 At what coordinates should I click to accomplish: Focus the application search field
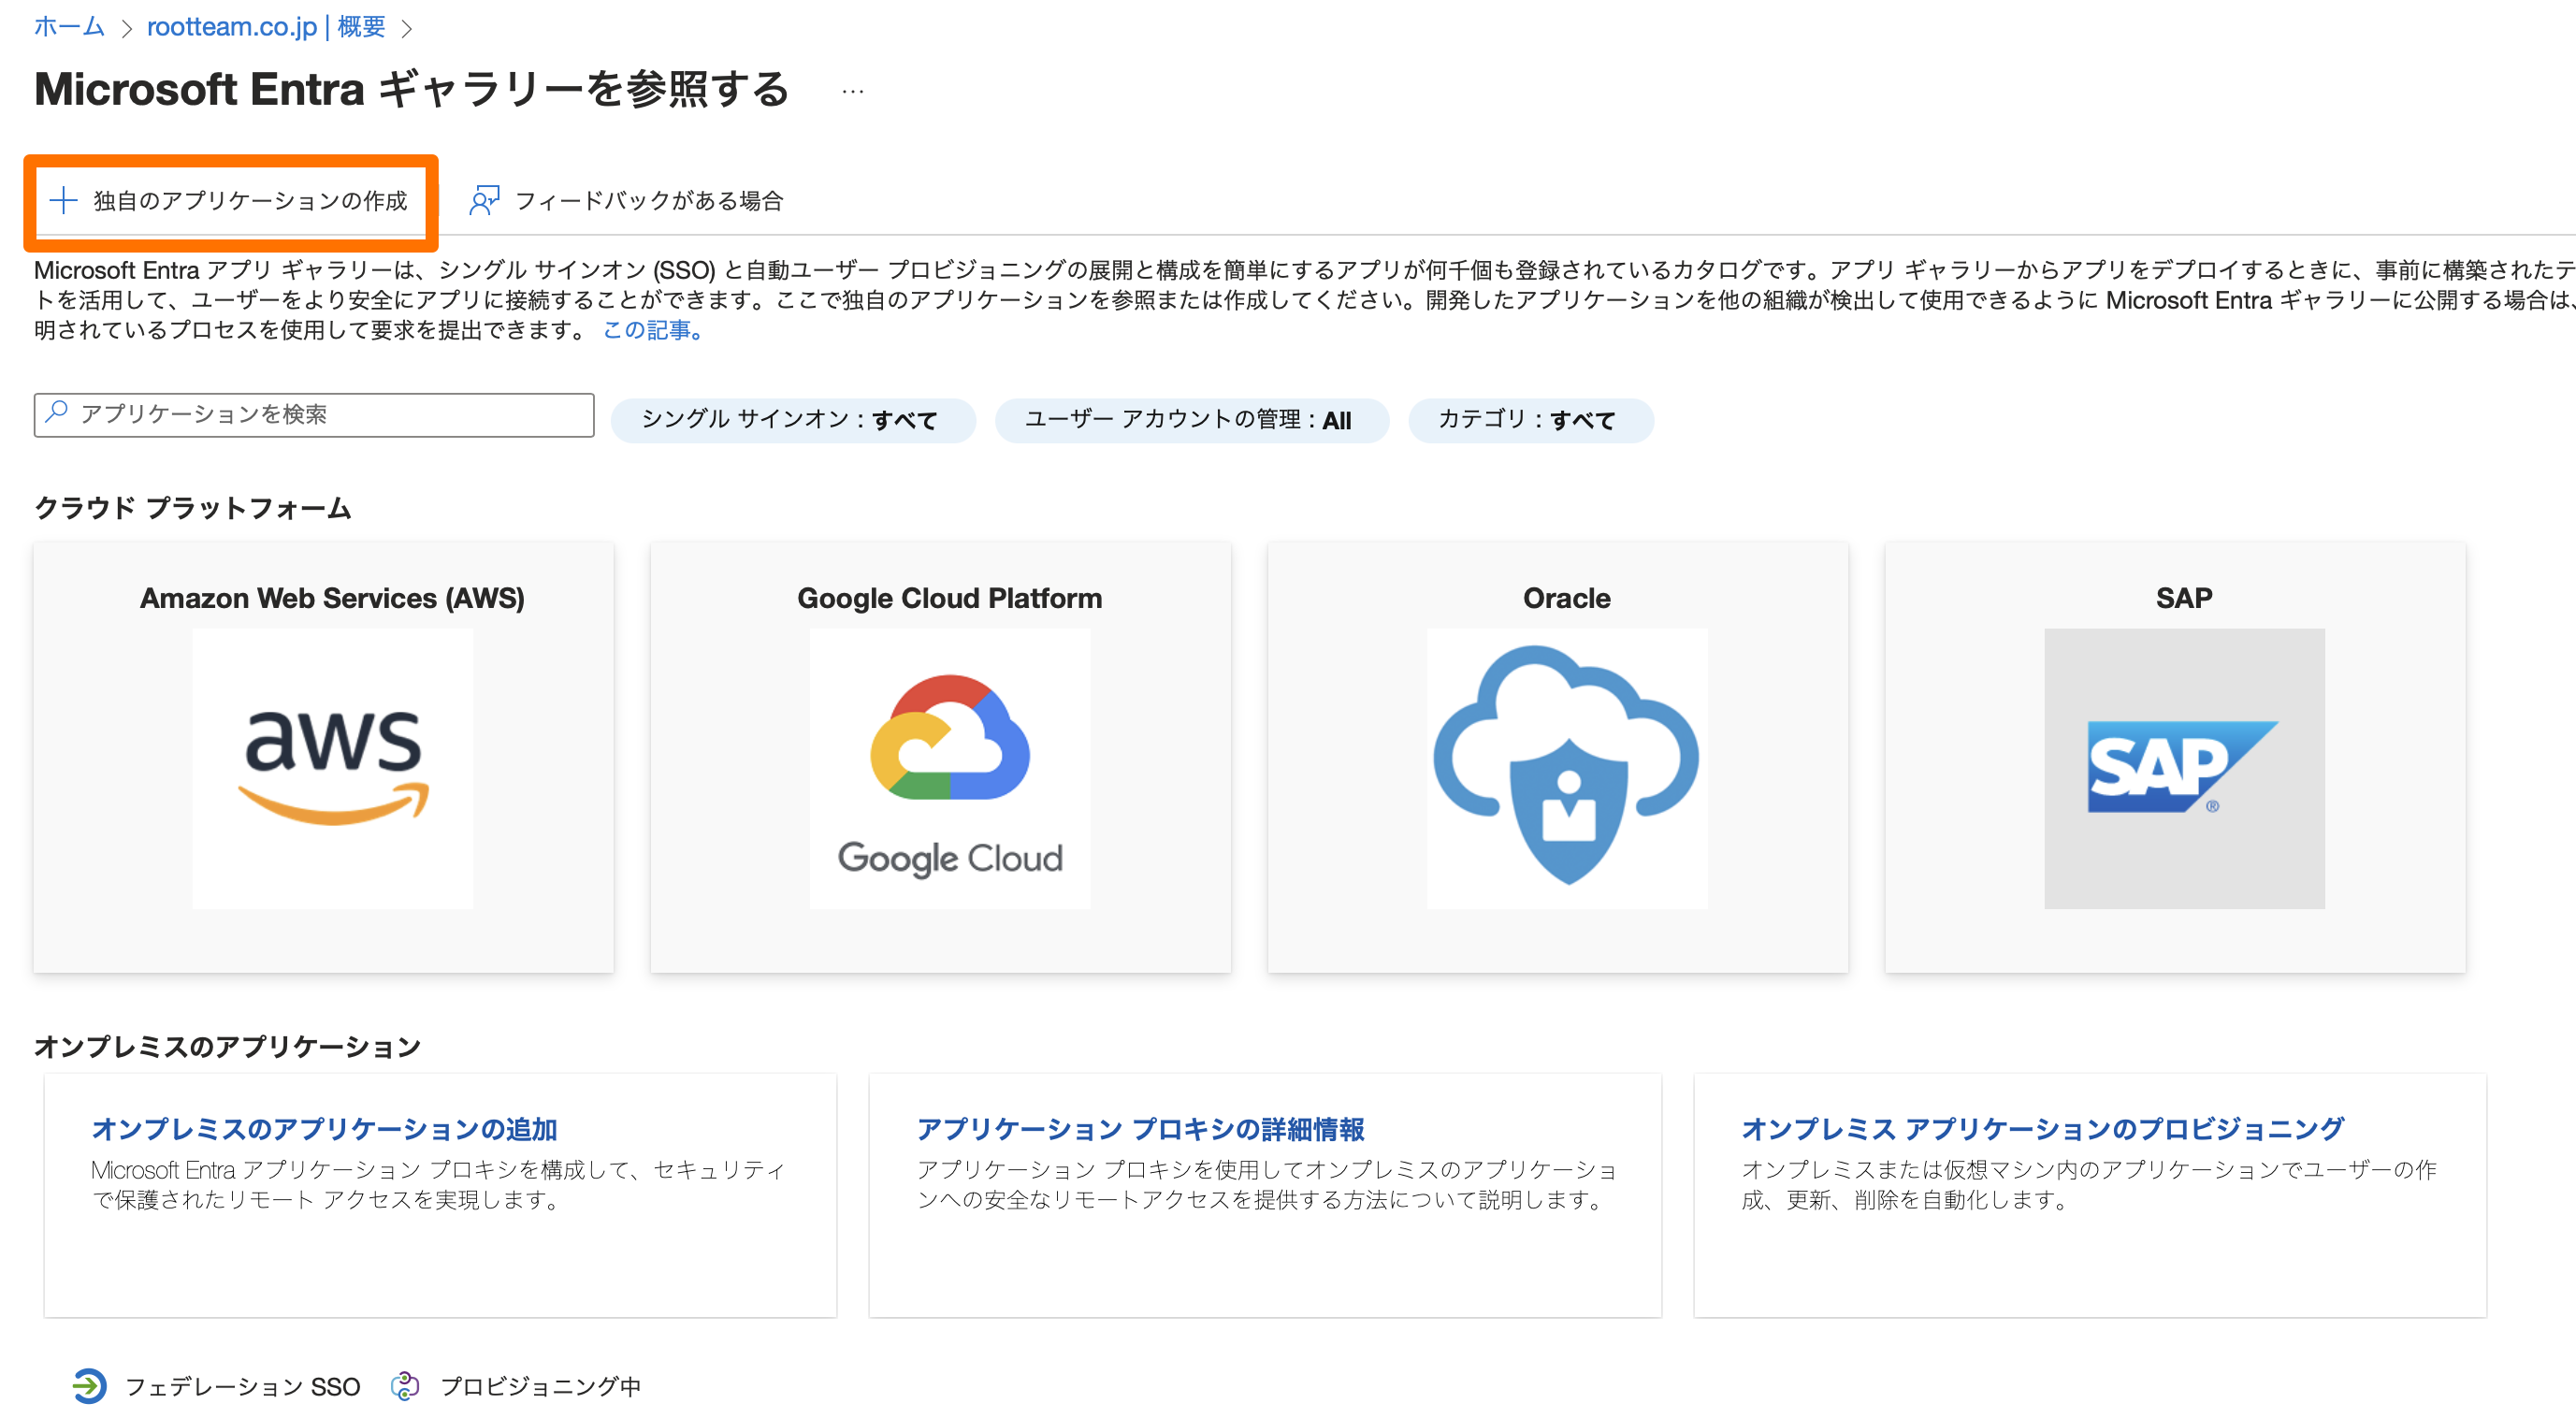pos(330,414)
